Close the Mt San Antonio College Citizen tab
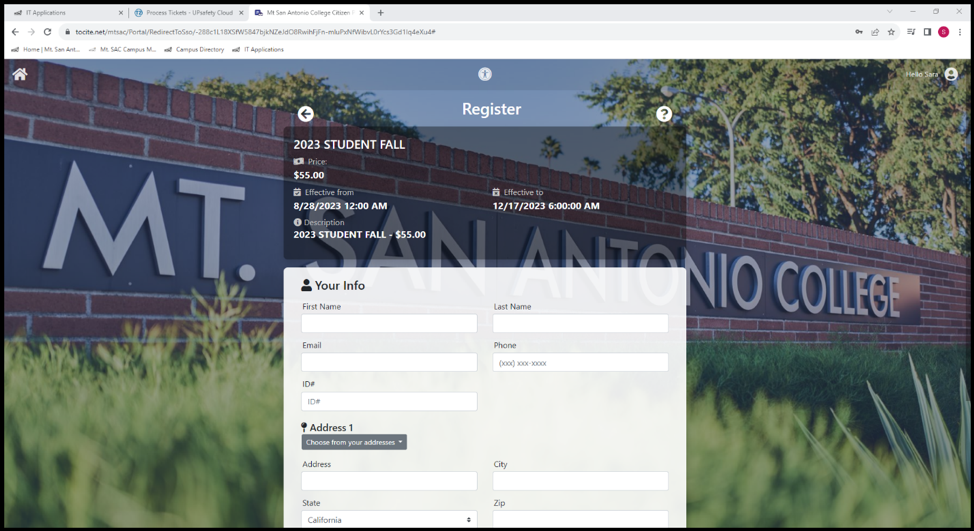 (x=362, y=12)
